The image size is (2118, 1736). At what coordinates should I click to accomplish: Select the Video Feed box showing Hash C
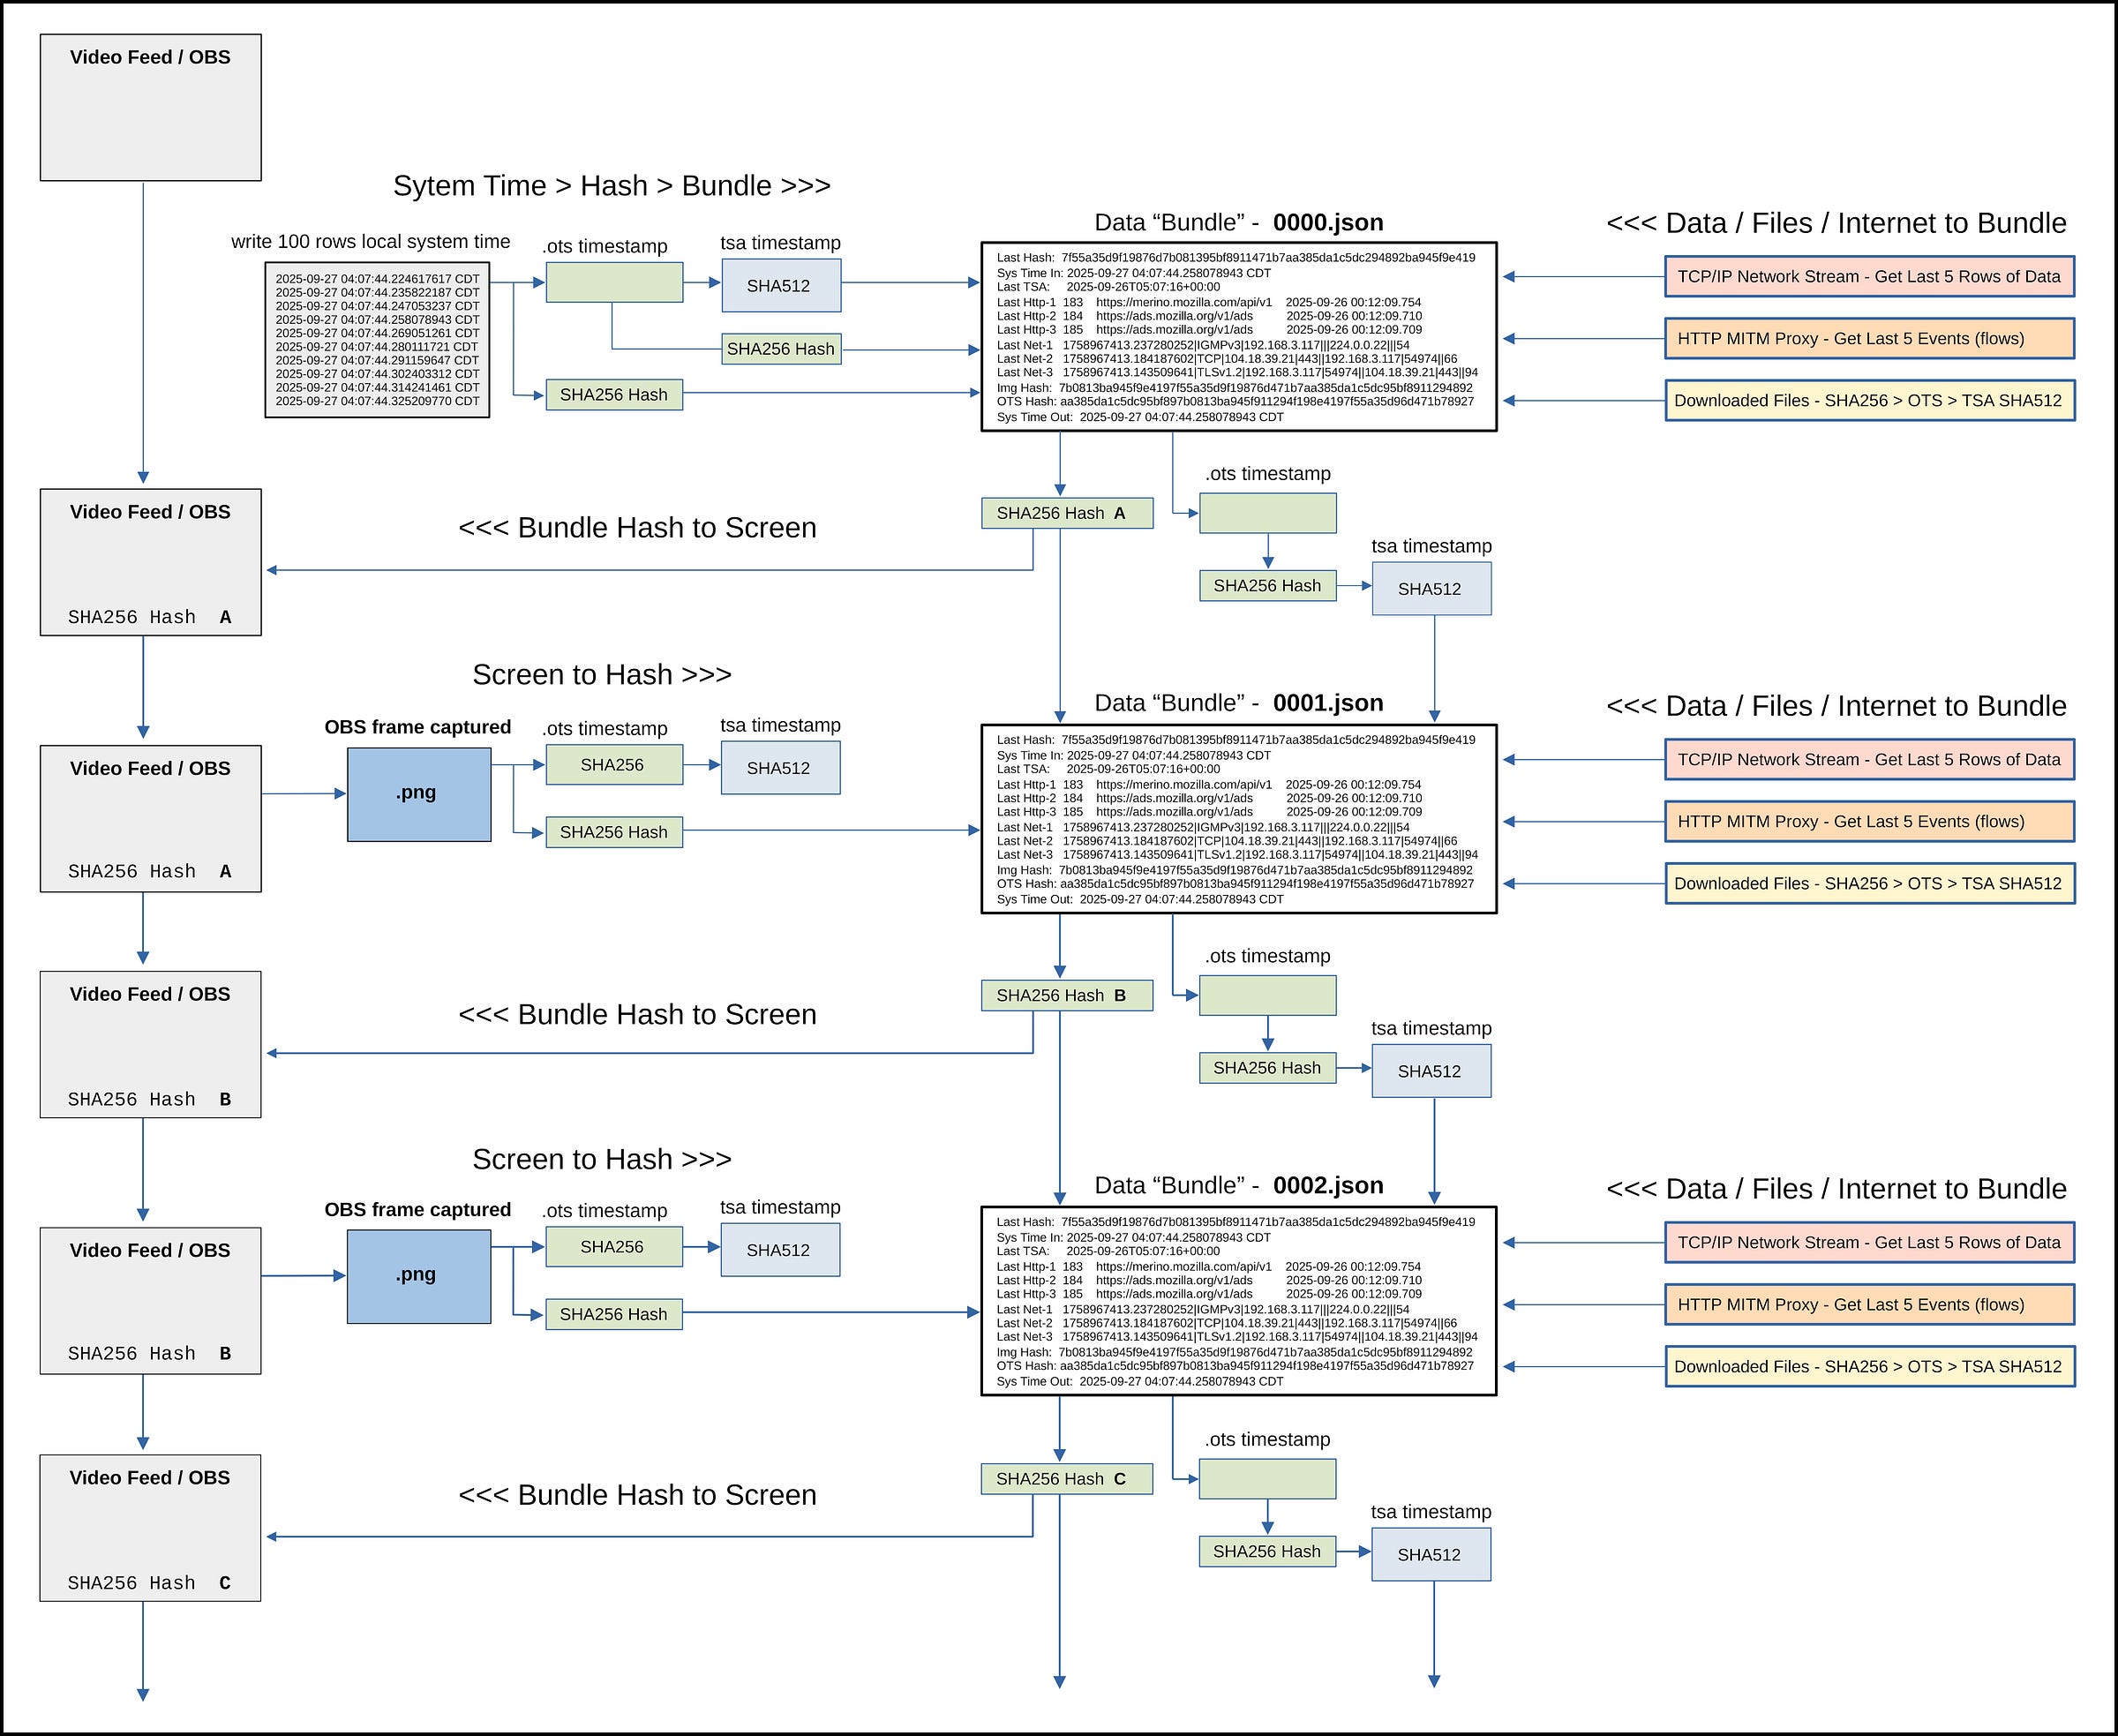[150, 1527]
